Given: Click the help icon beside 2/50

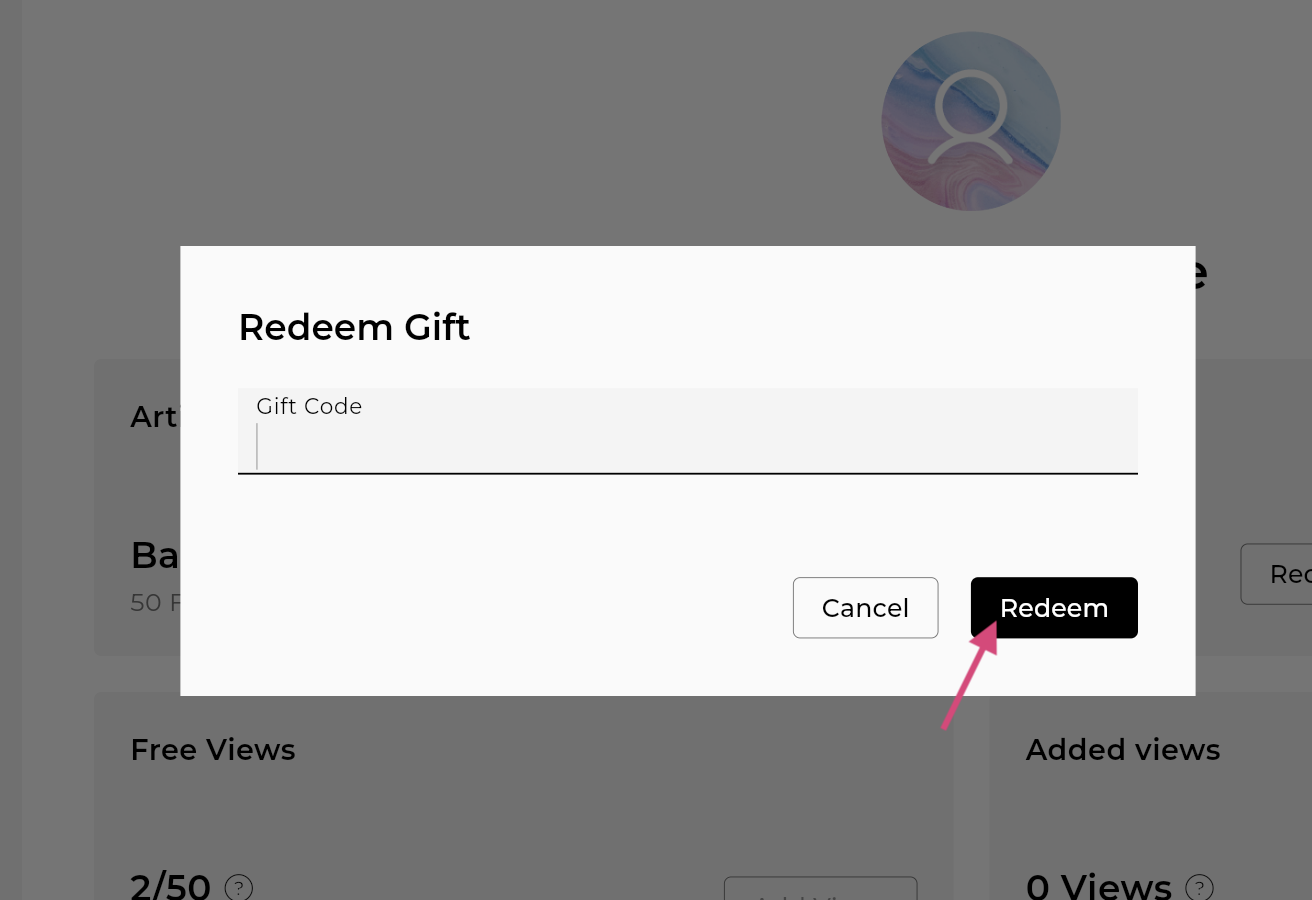Looking at the screenshot, I should (x=239, y=887).
